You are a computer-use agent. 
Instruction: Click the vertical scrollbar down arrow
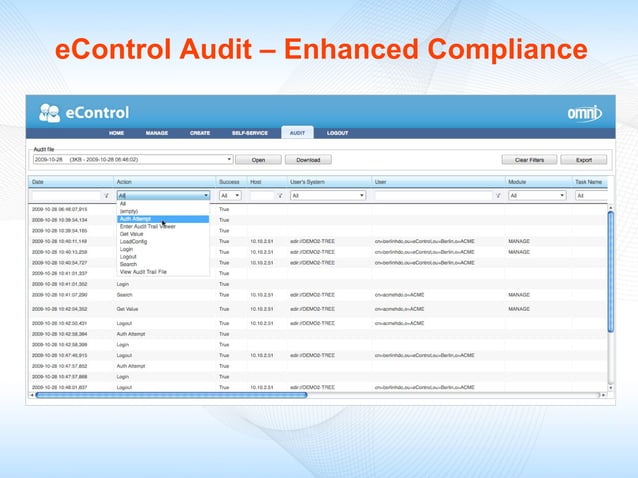[x=610, y=388]
